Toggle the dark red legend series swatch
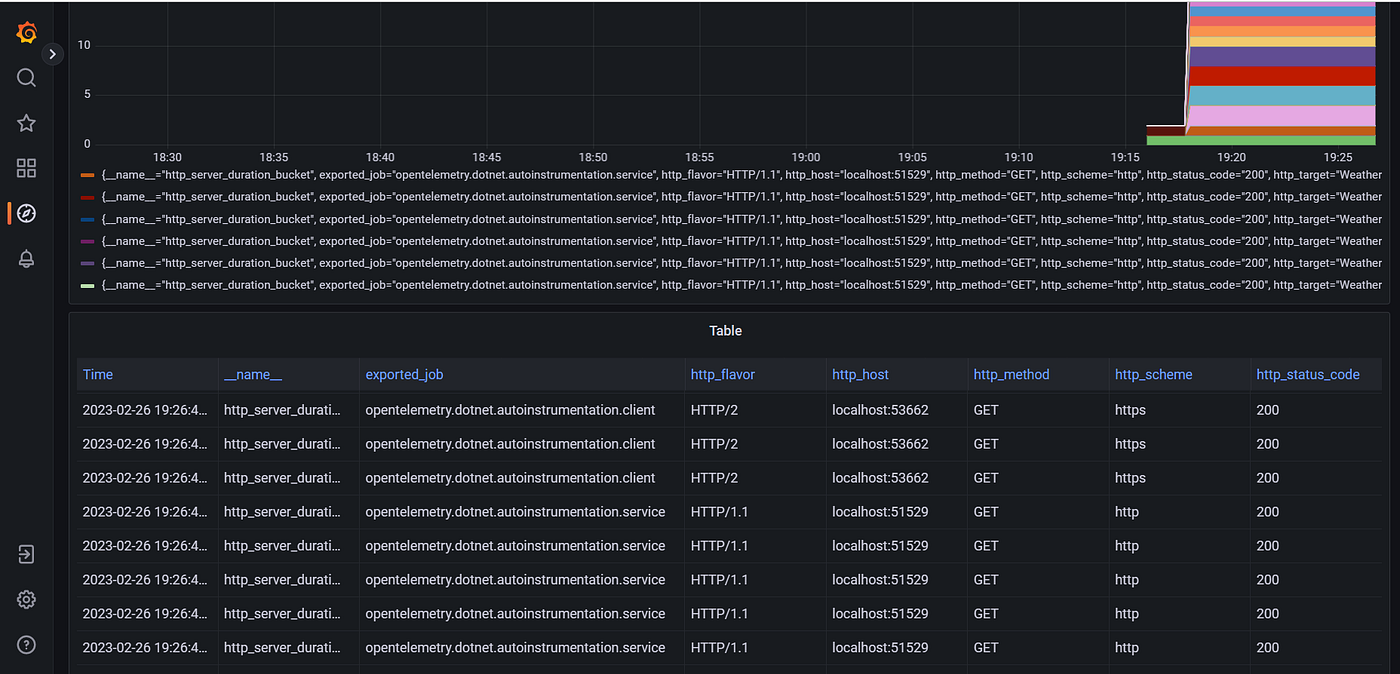 tap(87, 197)
